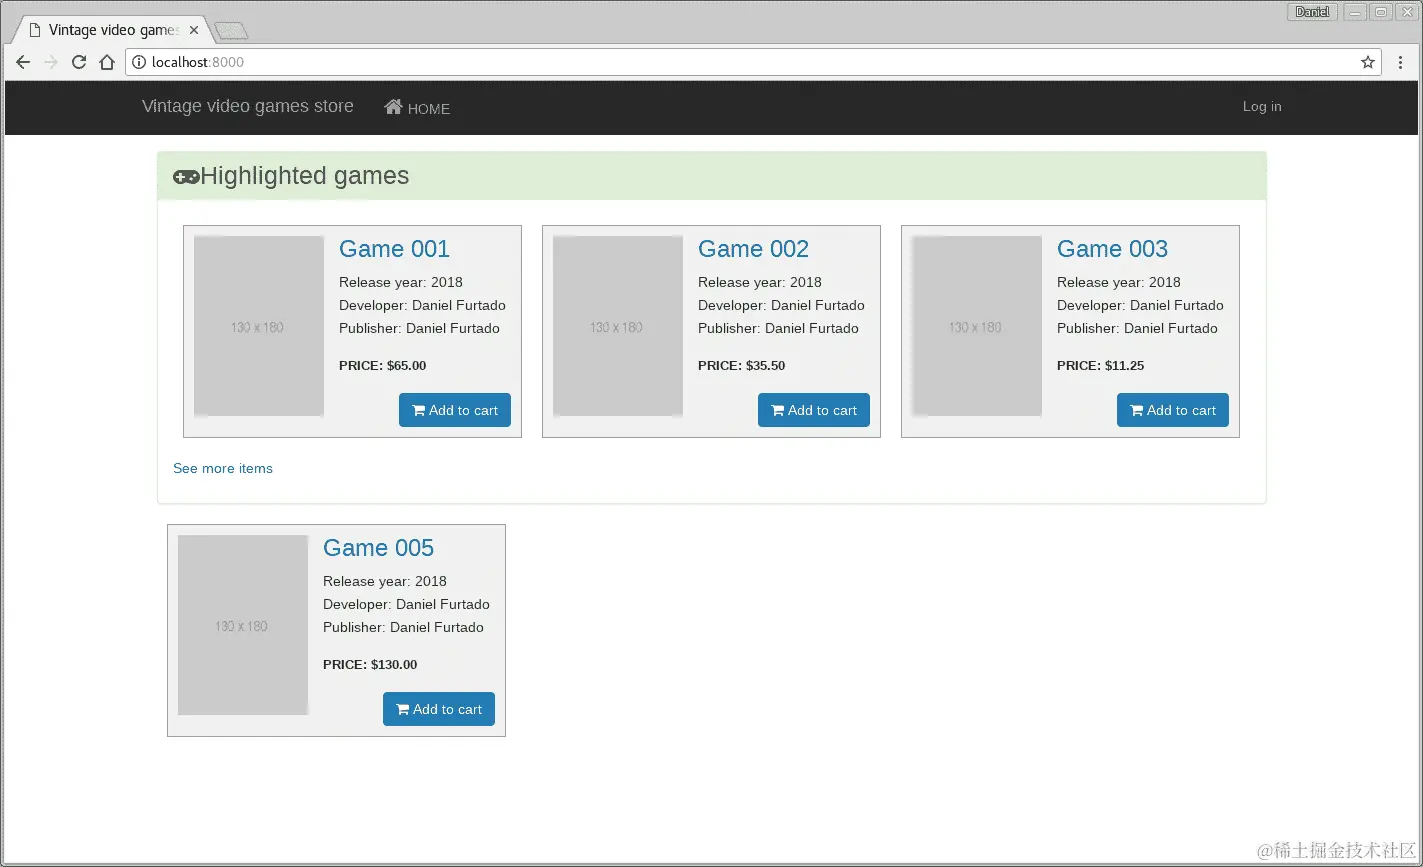
Task: Open a new browser tab
Action: (231, 31)
